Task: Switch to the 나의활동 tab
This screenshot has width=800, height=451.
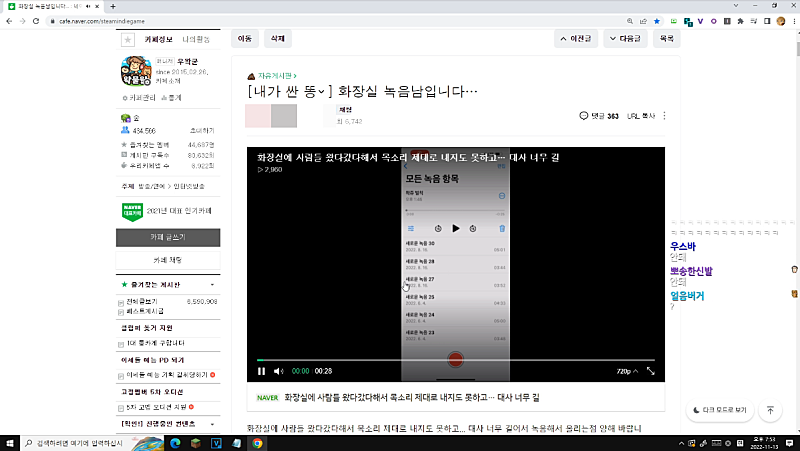Action: pyautogui.click(x=196, y=39)
